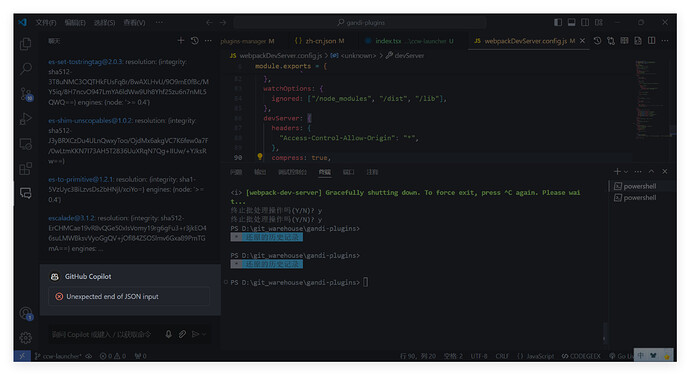Open the 文件(F) menu

coord(46,22)
